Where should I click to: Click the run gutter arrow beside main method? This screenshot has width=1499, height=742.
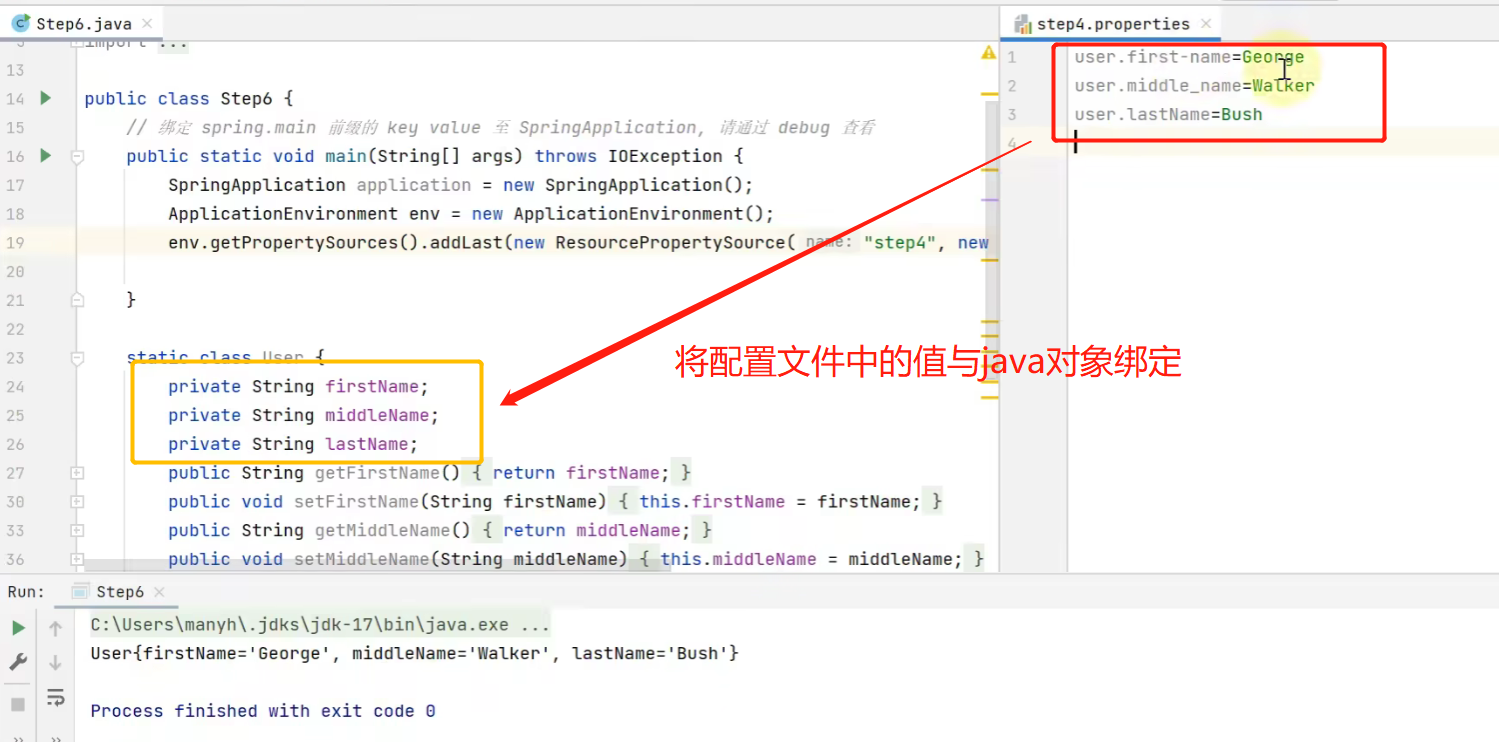click(45, 156)
